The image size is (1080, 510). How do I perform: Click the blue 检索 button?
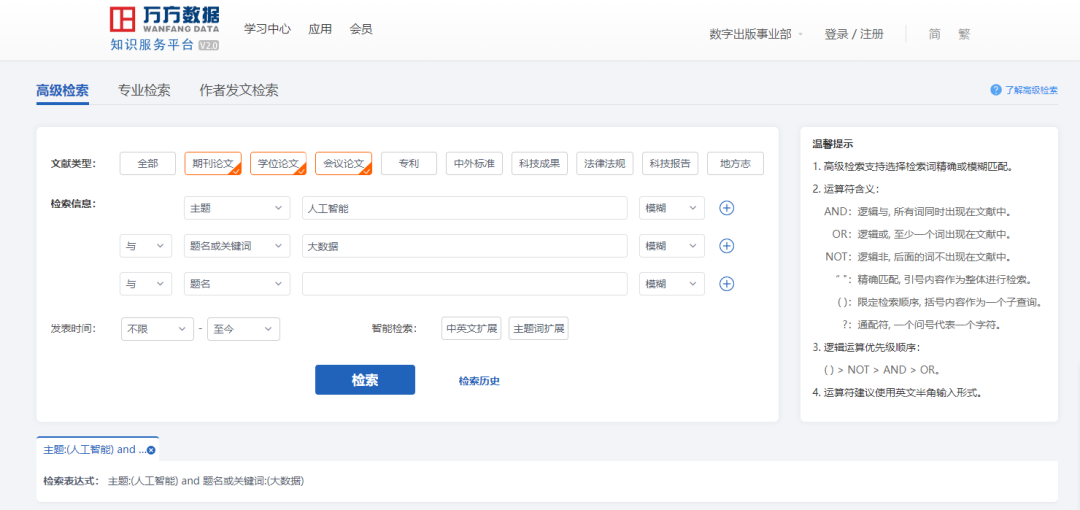365,380
